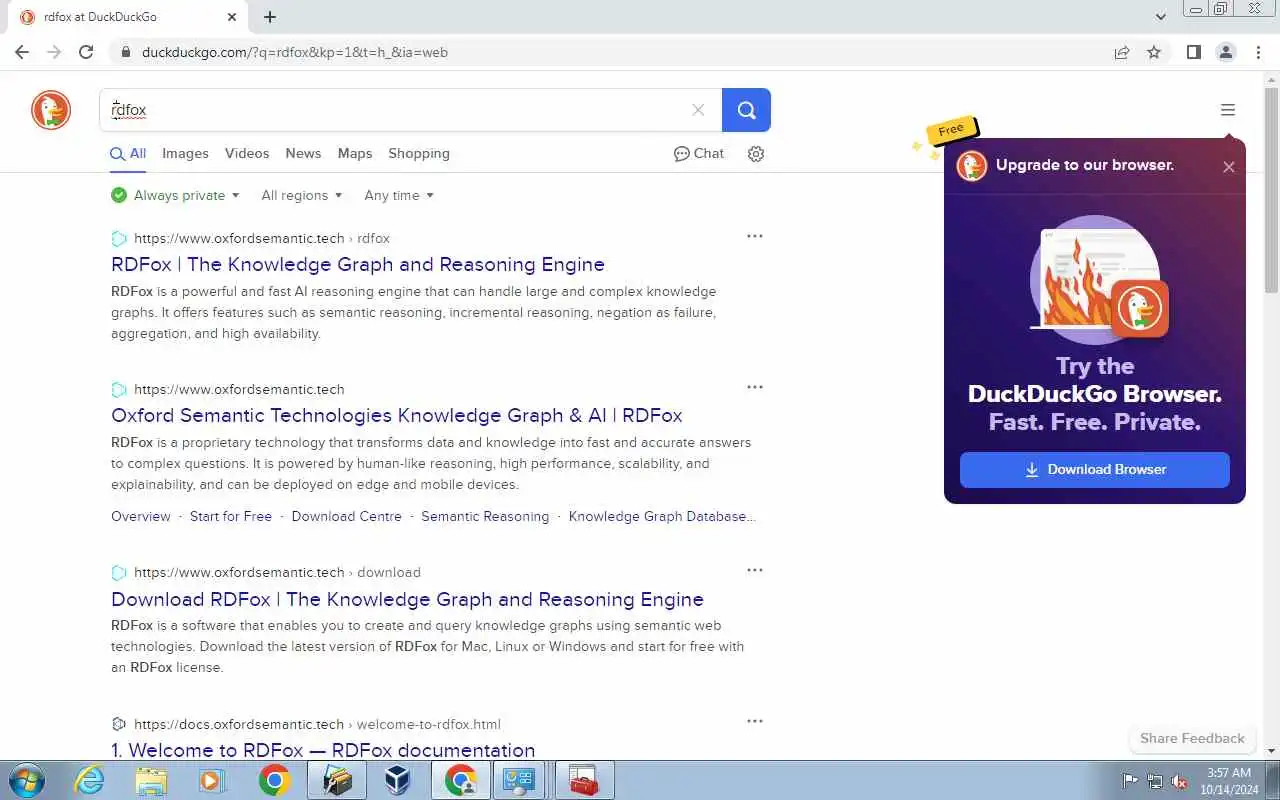
Task: Open tab search chevron
Action: pyautogui.click(x=1161, y=17)
